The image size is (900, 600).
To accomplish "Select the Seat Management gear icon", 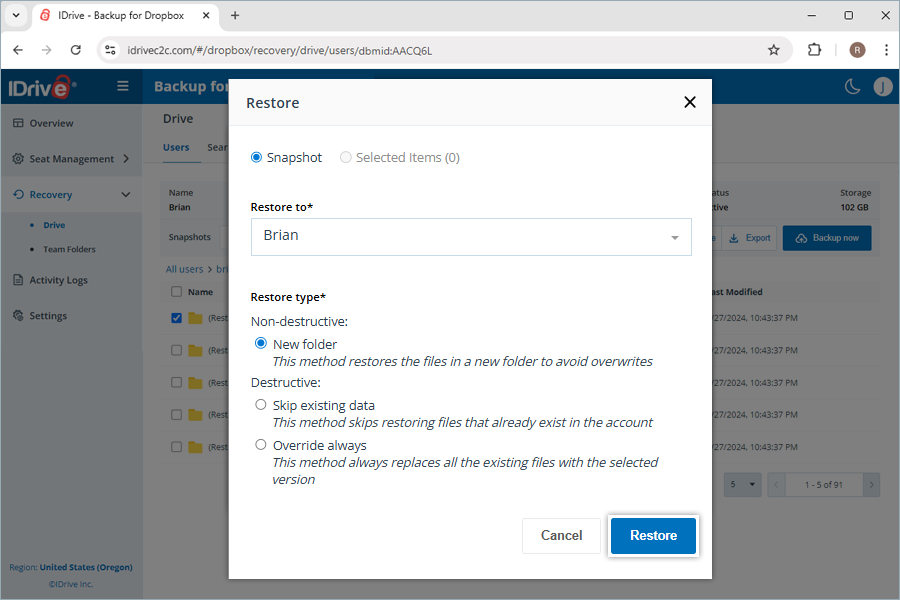I will [17, 158].
